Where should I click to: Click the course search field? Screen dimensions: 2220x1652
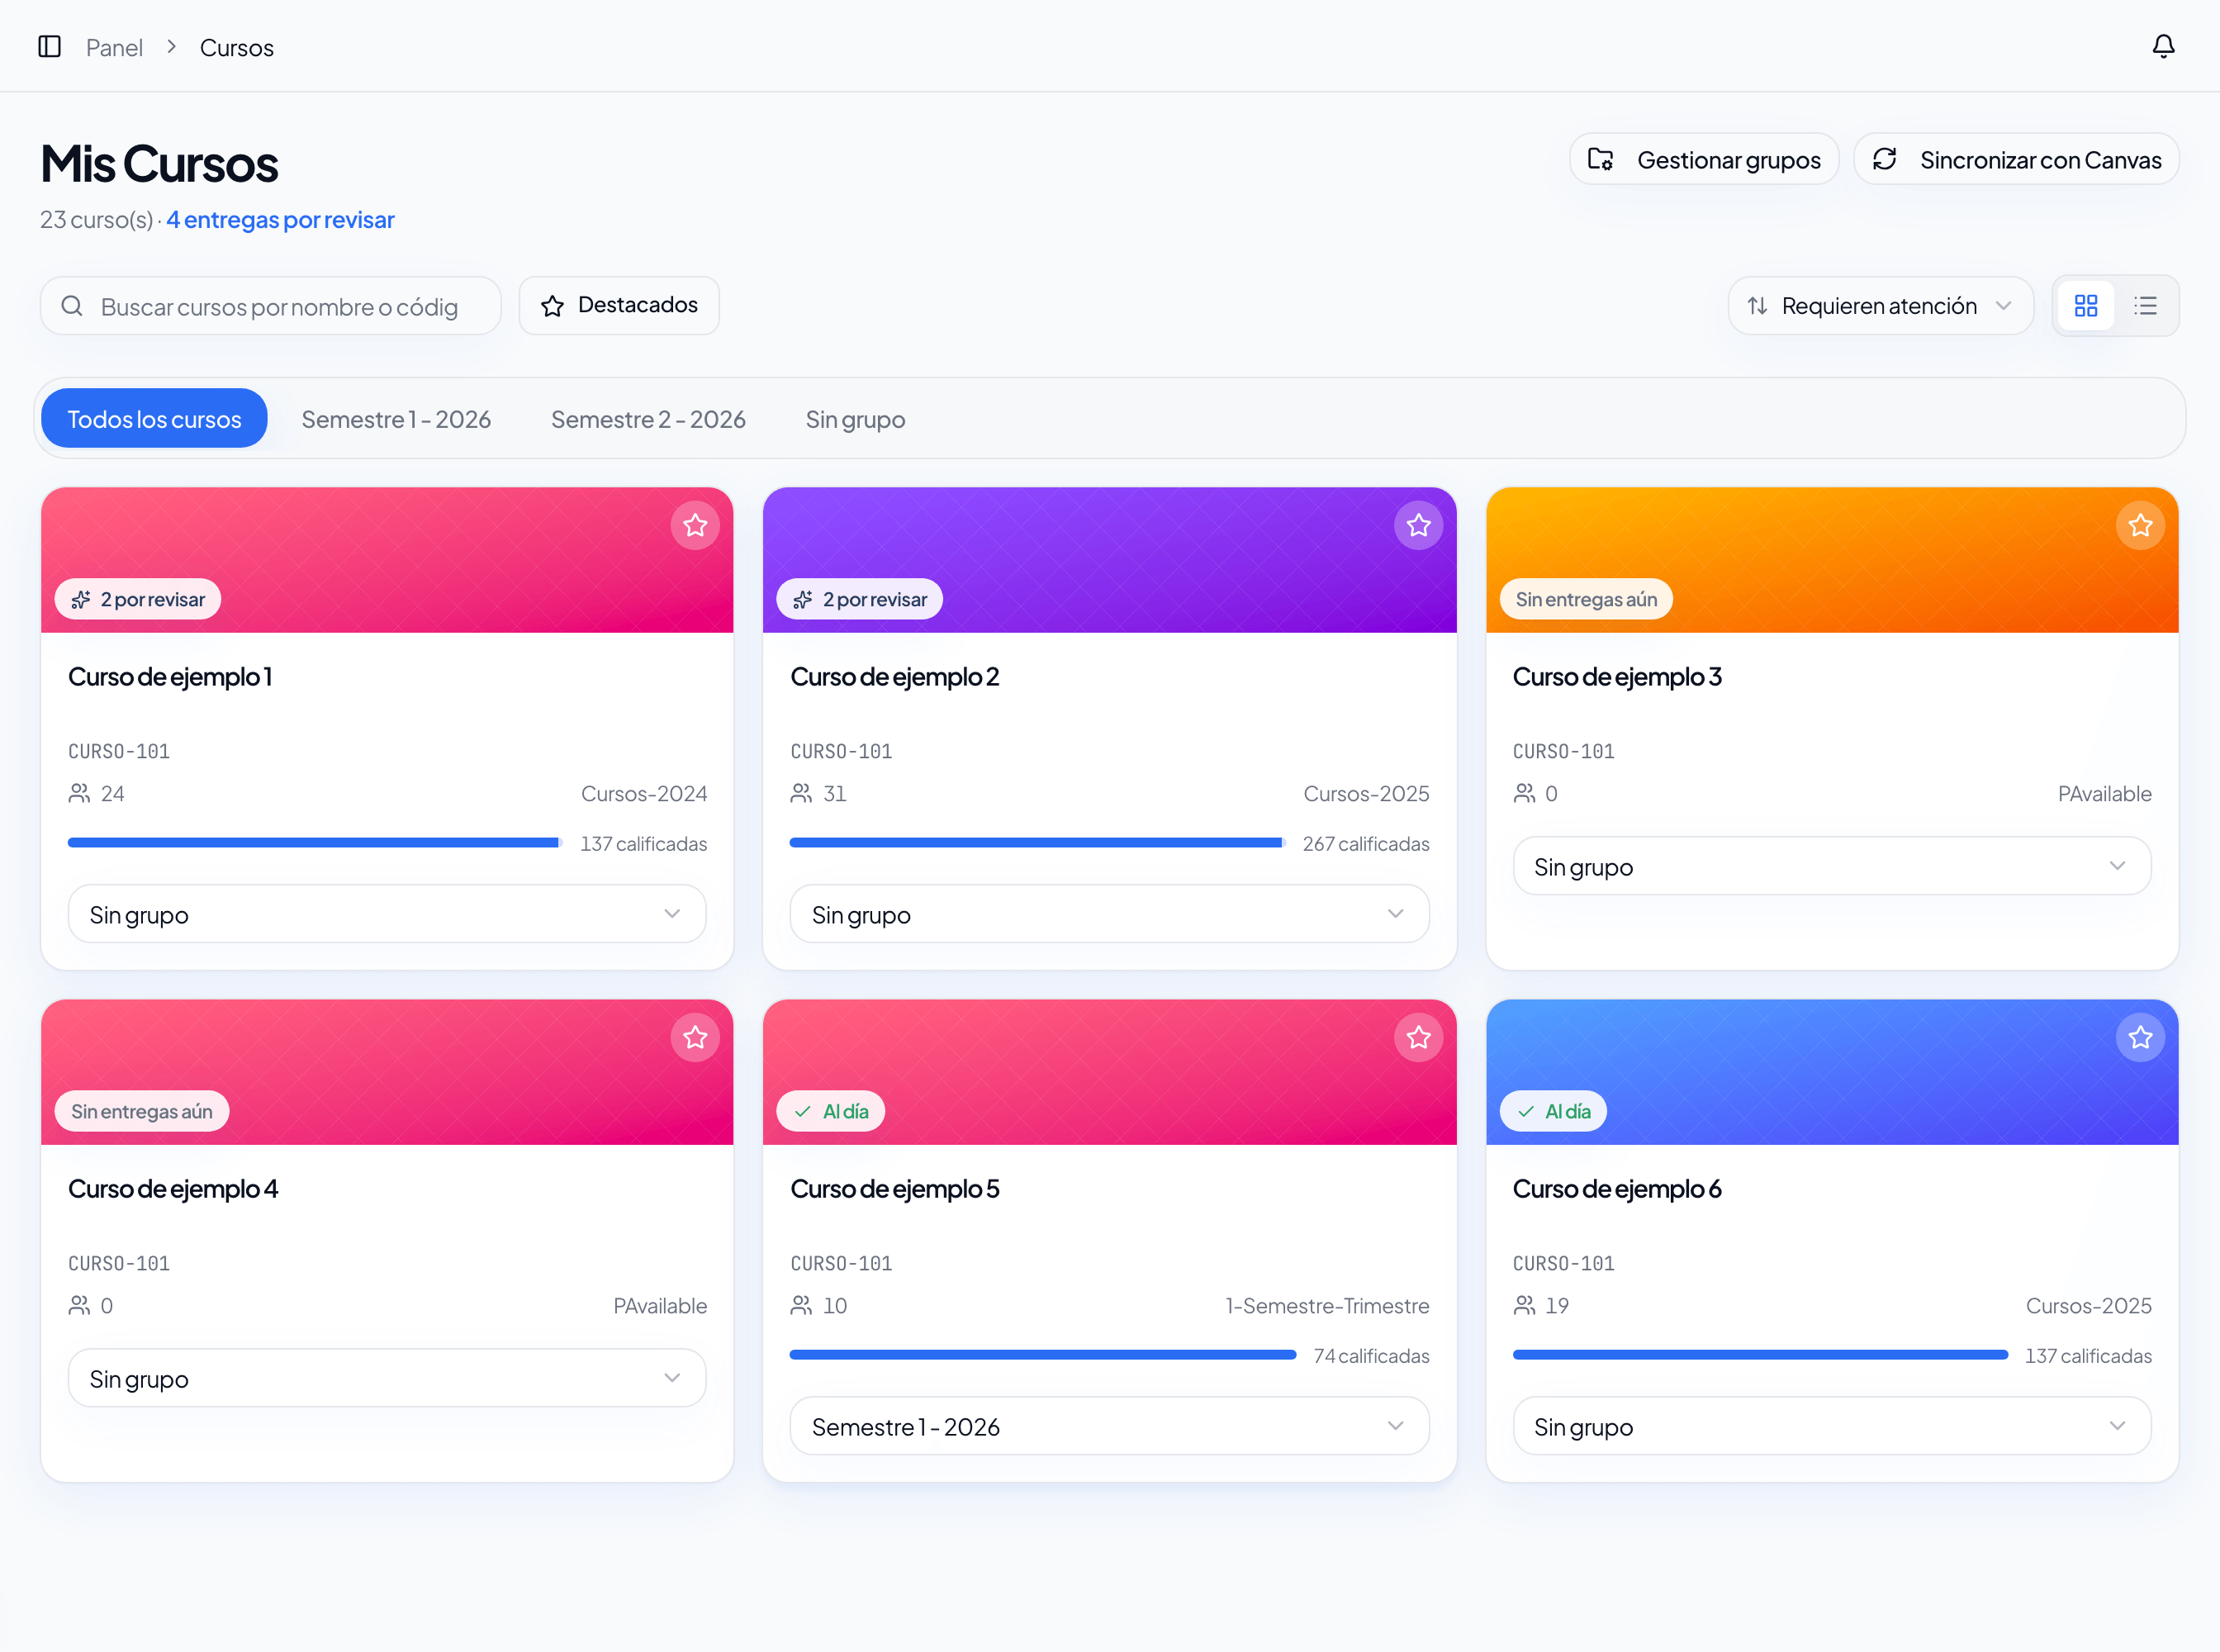click(x=270, y=306)
